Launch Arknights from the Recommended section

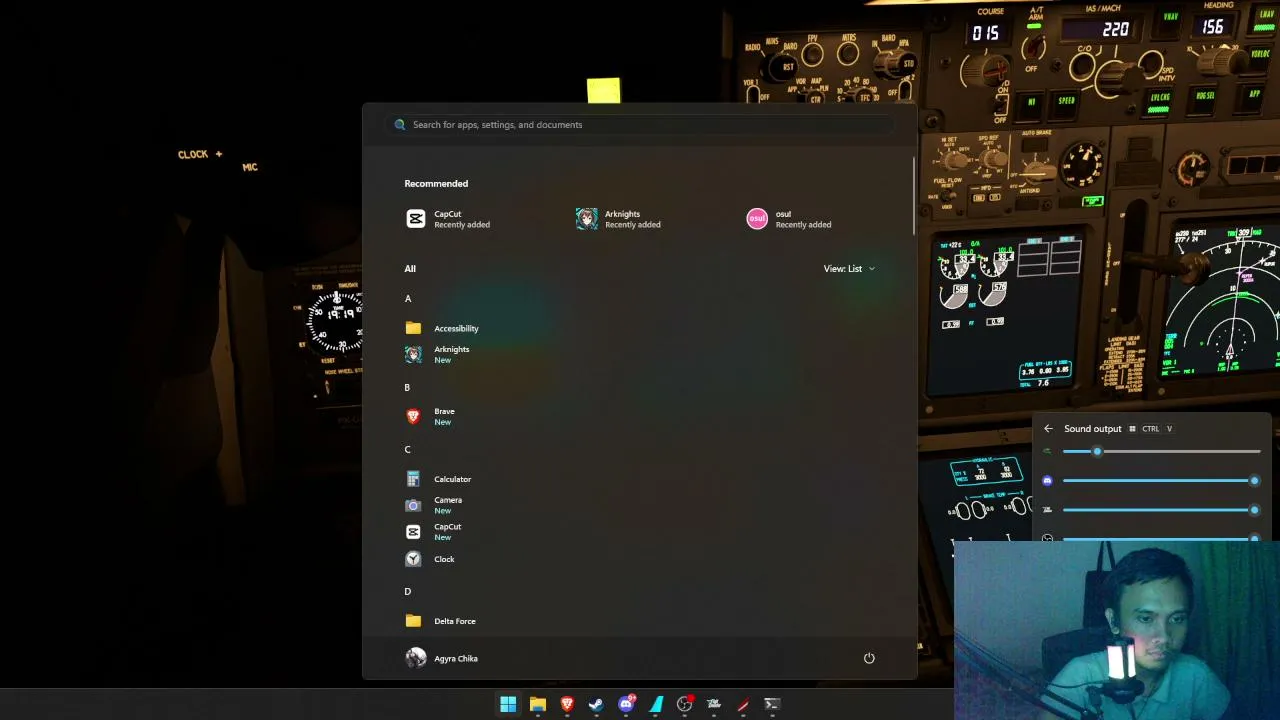[x=619, y=219]
